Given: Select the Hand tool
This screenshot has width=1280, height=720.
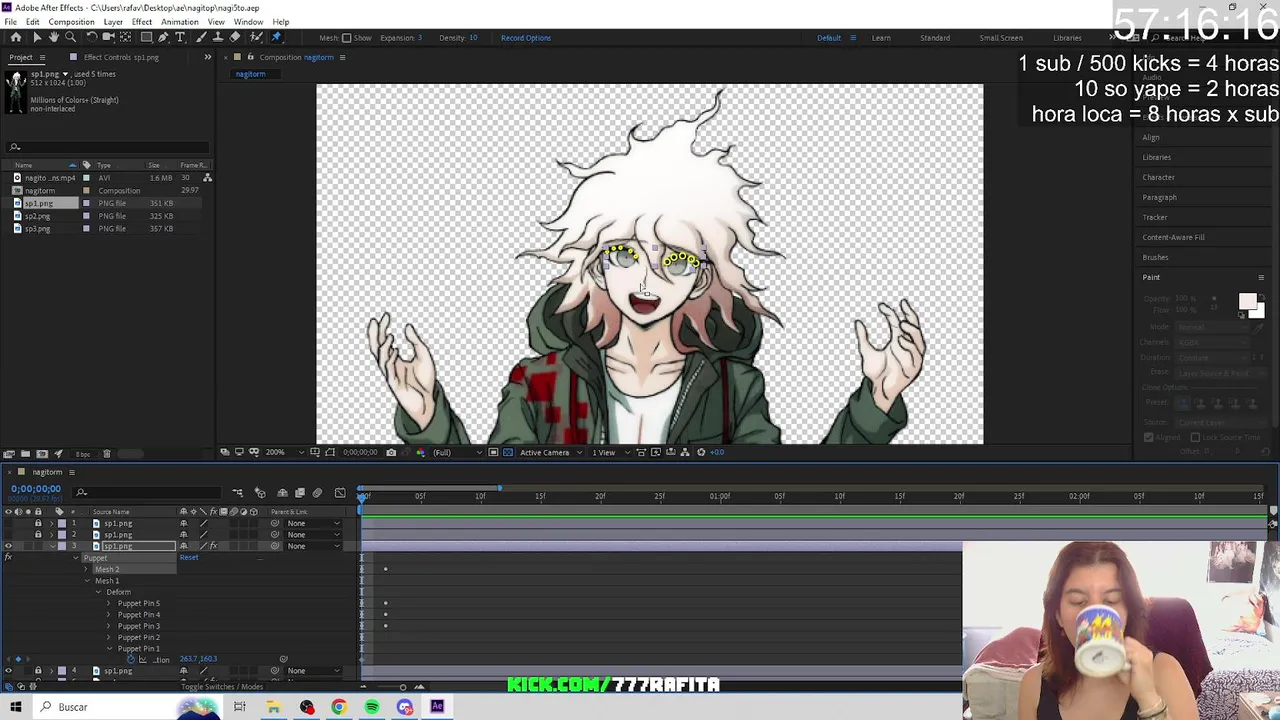Looking at the screenshot, I should coord(54,37).
